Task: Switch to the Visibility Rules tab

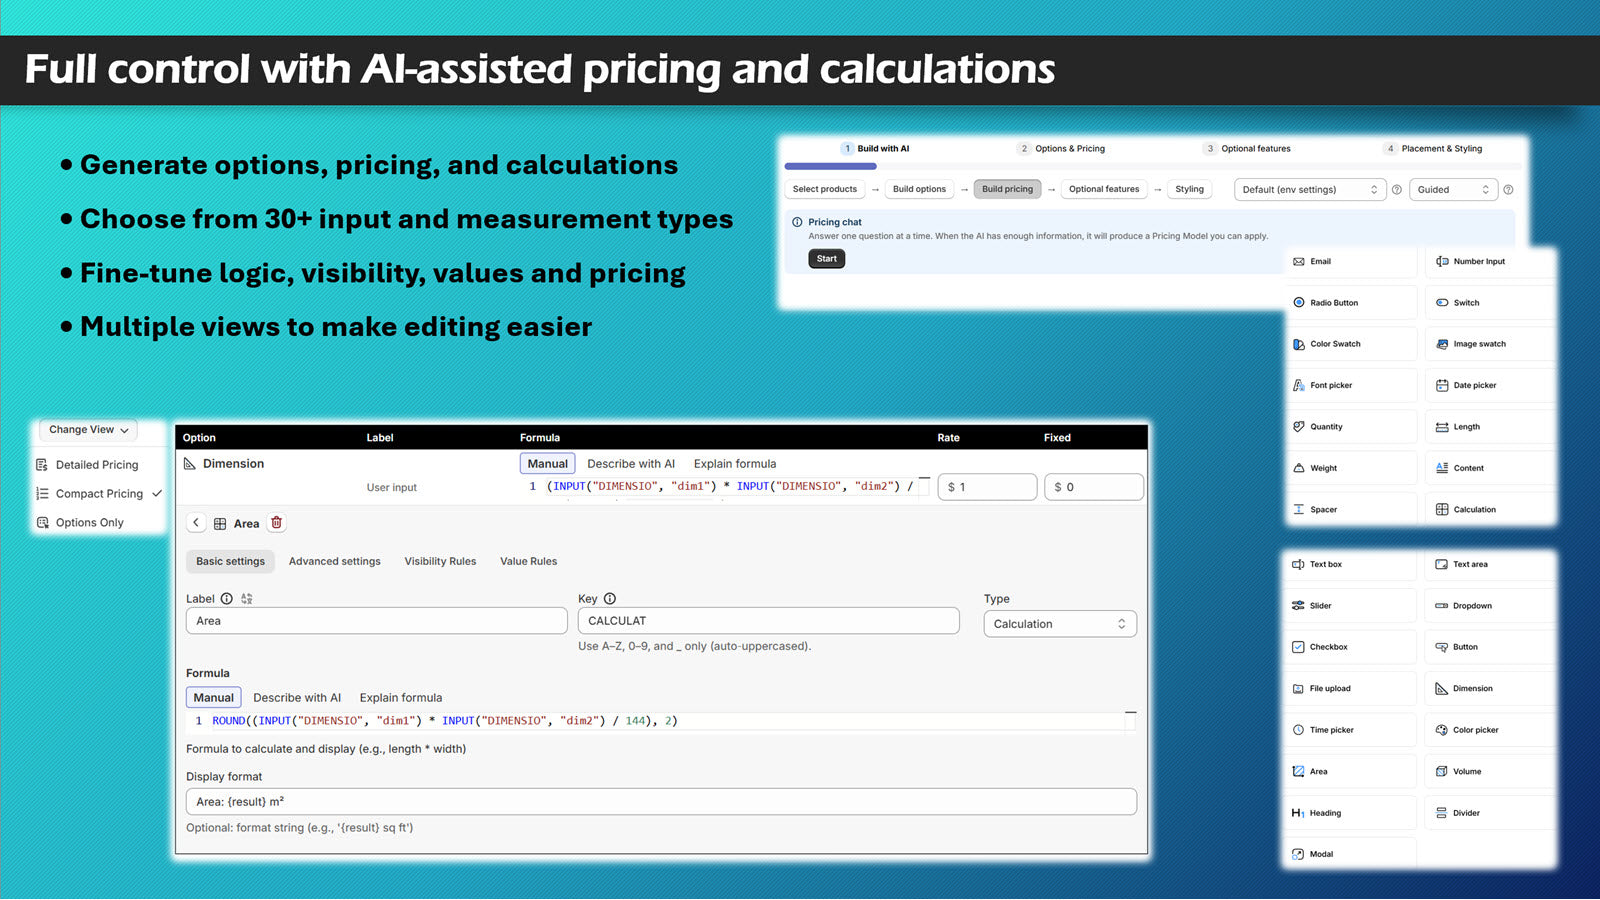Action: (440, 561)
